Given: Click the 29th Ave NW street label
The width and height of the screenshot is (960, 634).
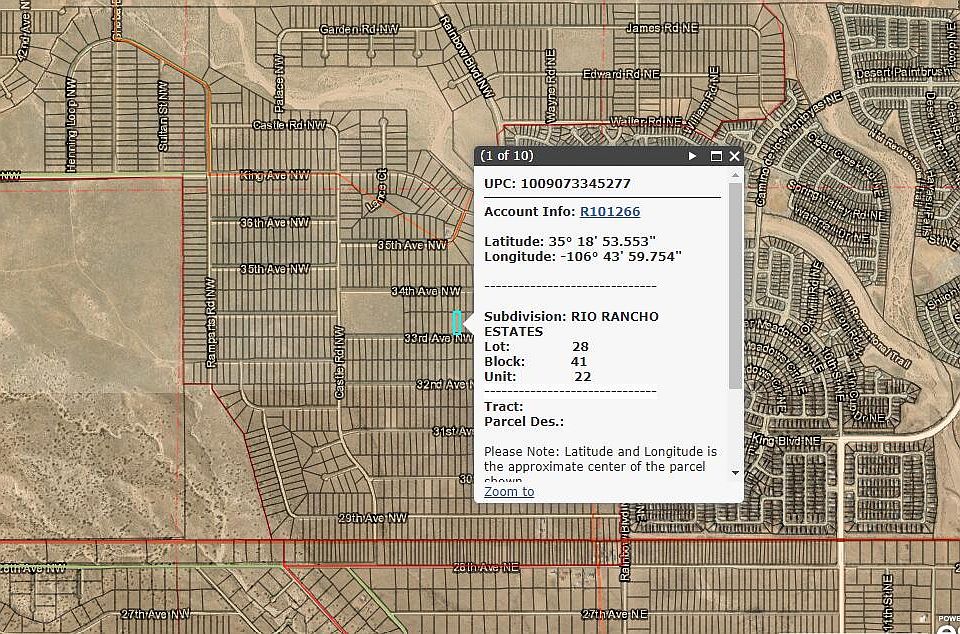Looking at the screenshot, I should (373, 518).
